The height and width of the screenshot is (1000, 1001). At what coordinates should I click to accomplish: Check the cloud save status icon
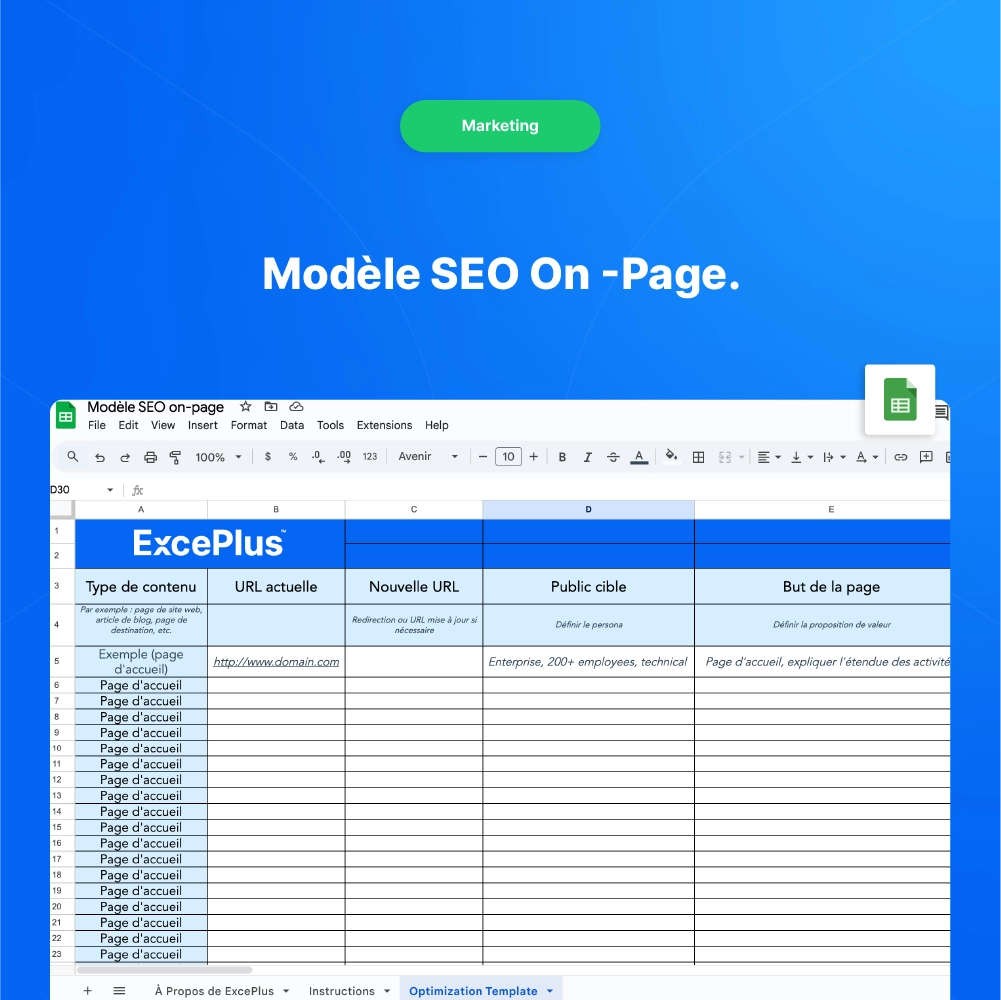point(296,407)
